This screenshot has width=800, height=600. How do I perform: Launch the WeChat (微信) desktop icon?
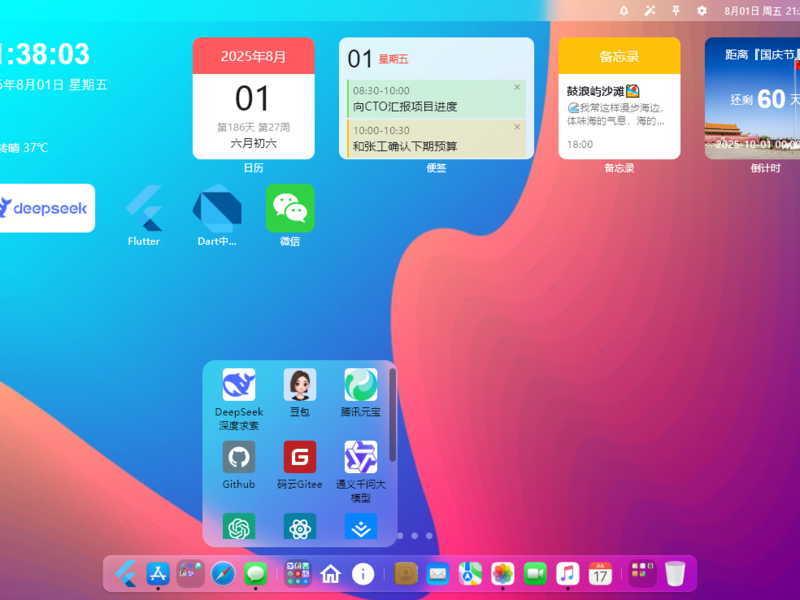290,208
